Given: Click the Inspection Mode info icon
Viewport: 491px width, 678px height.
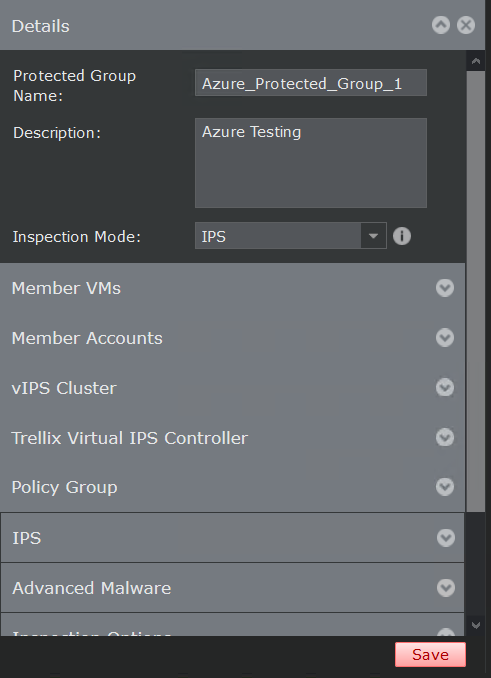Looking at the screenshot, I should [x=402, y=236].
